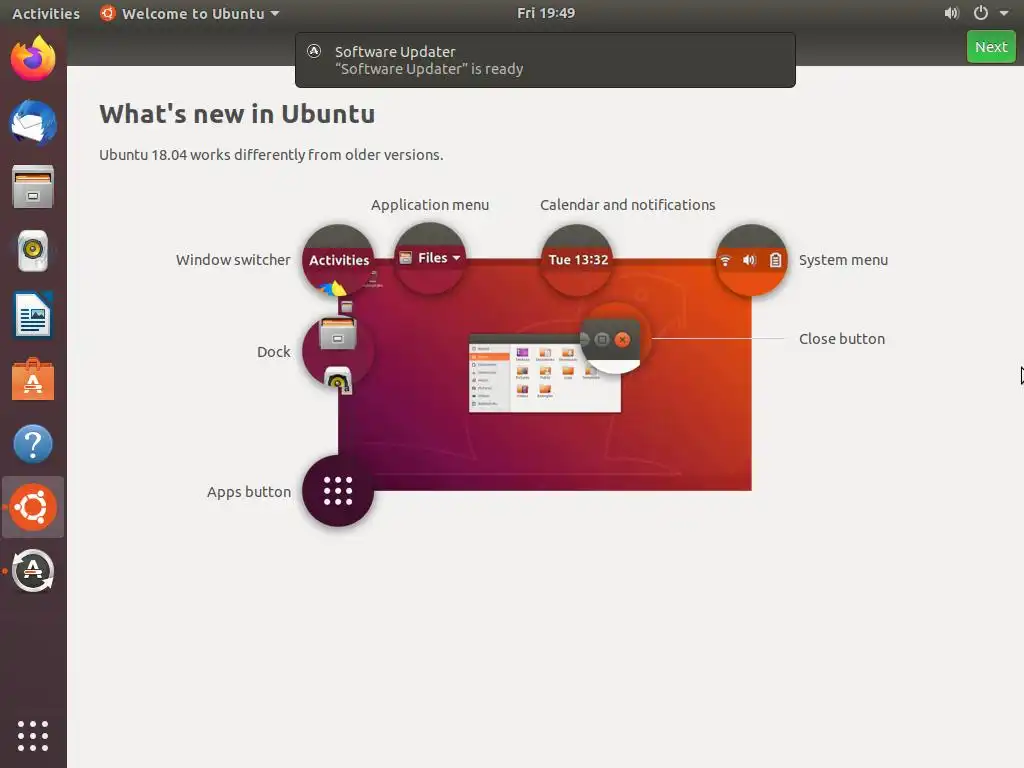Click the "System menu" label
This screenshot has height=768, width=1024.
[x=843, y=260]
